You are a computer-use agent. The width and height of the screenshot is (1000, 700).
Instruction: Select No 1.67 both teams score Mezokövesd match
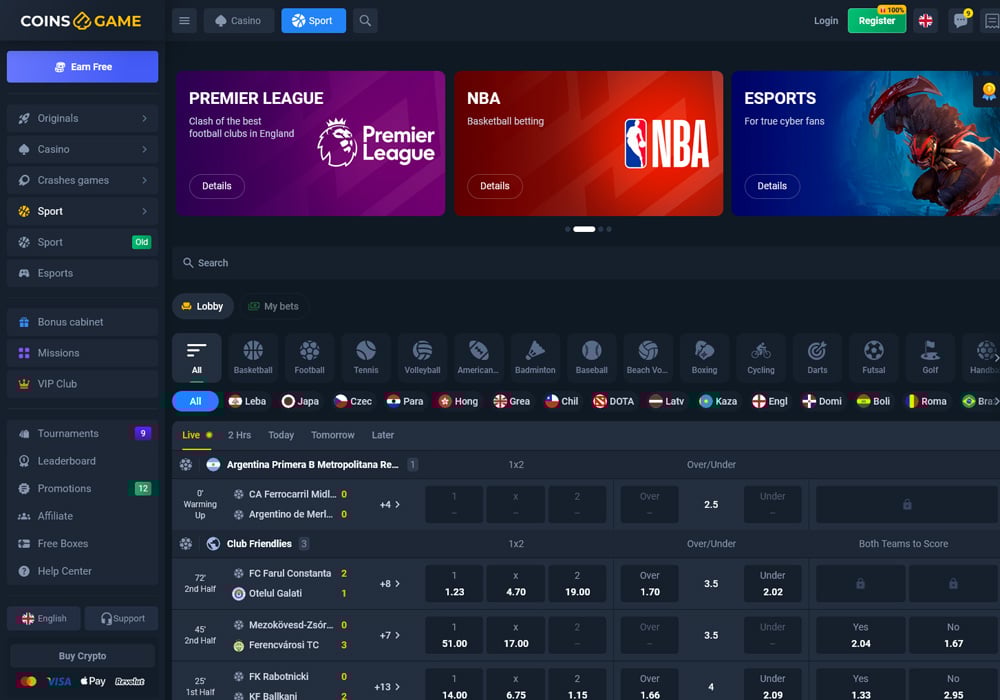(953, 636)
